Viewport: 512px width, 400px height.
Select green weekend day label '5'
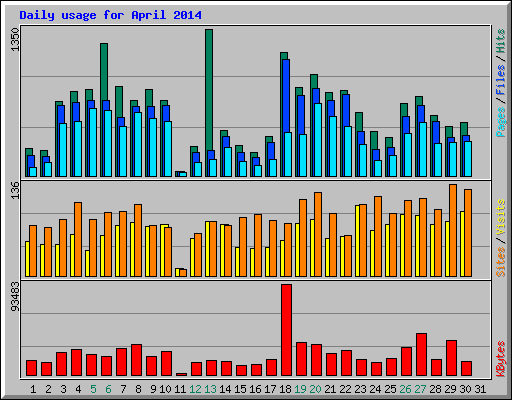[x=93, y=389]
